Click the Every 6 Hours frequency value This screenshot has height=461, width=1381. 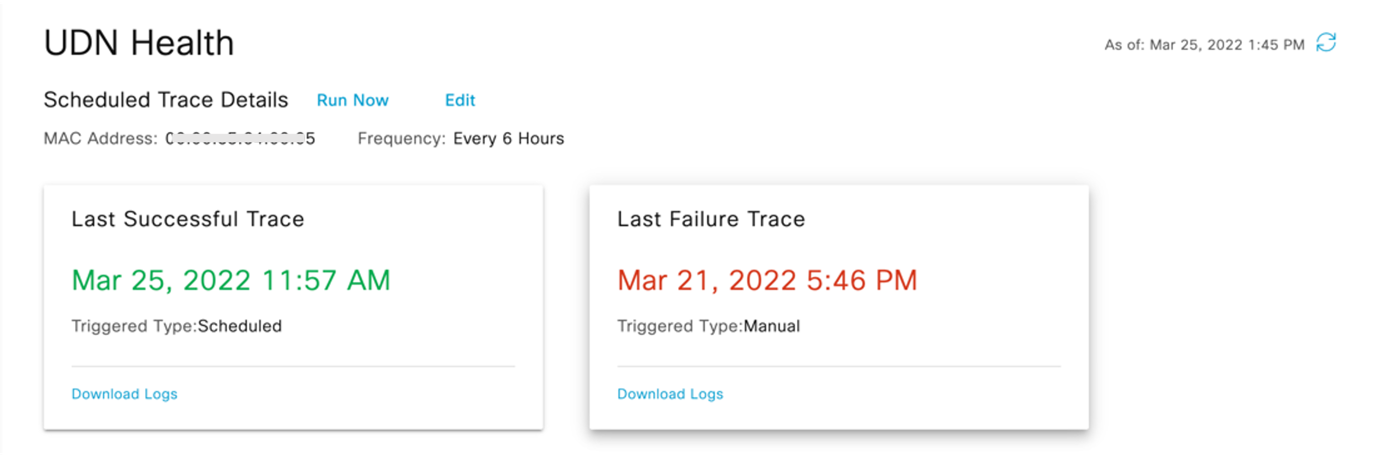coord(509,139)
